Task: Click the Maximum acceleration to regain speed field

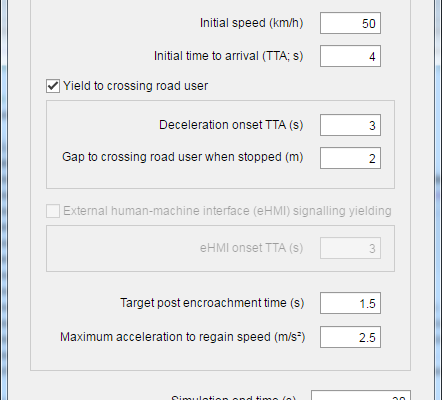Action: (x=350, y=337)
